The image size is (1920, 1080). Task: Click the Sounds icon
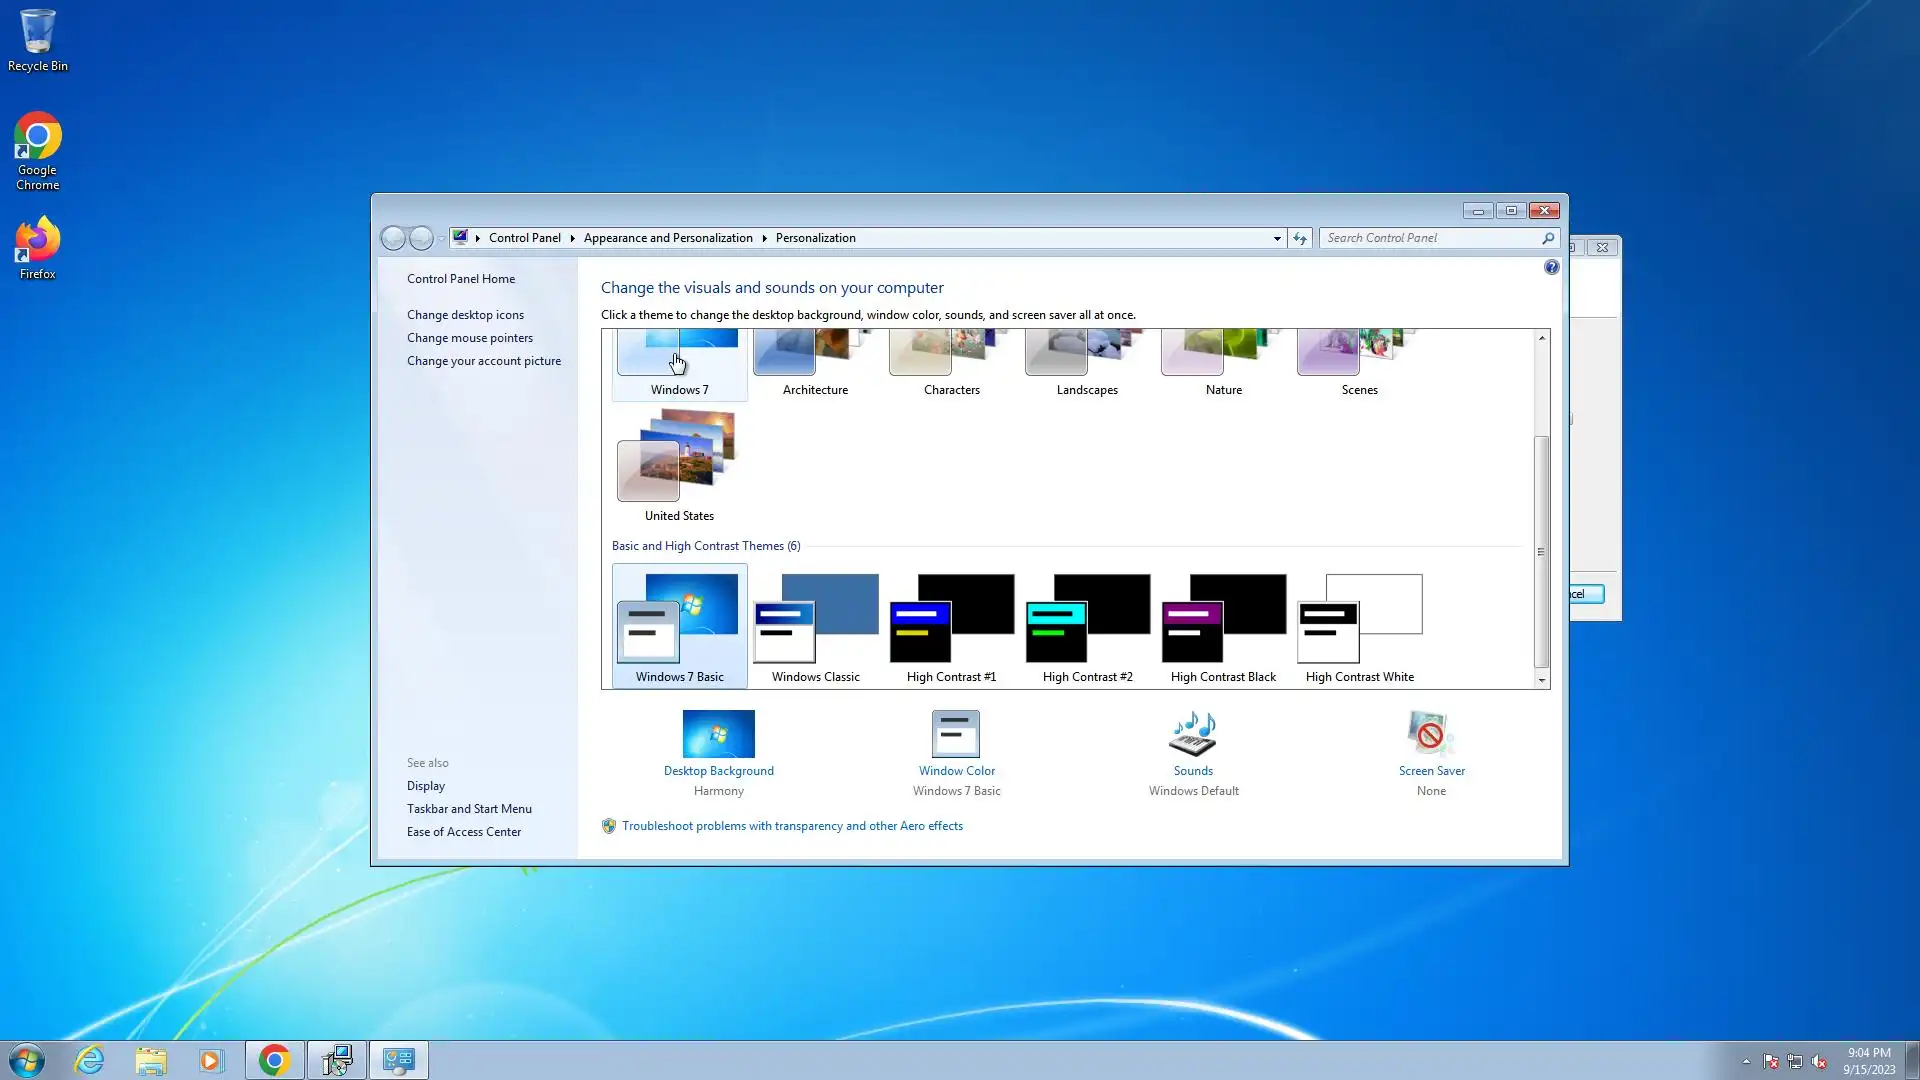pyautogui.click(x=1192, y=735)
